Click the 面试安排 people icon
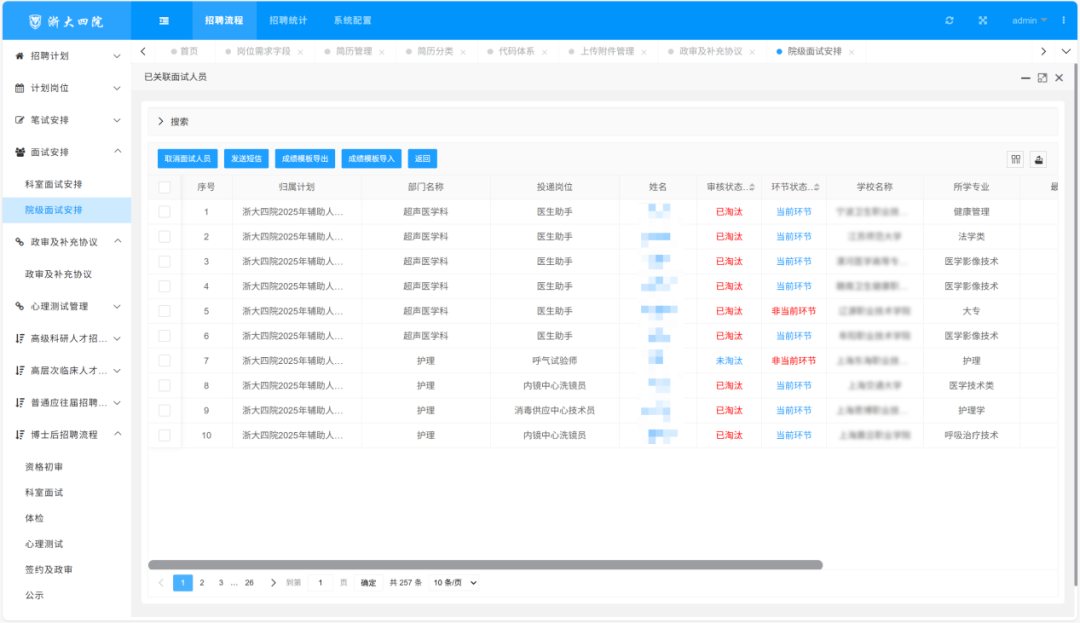The image size is (1080, 623). click(x=19, y=152)
